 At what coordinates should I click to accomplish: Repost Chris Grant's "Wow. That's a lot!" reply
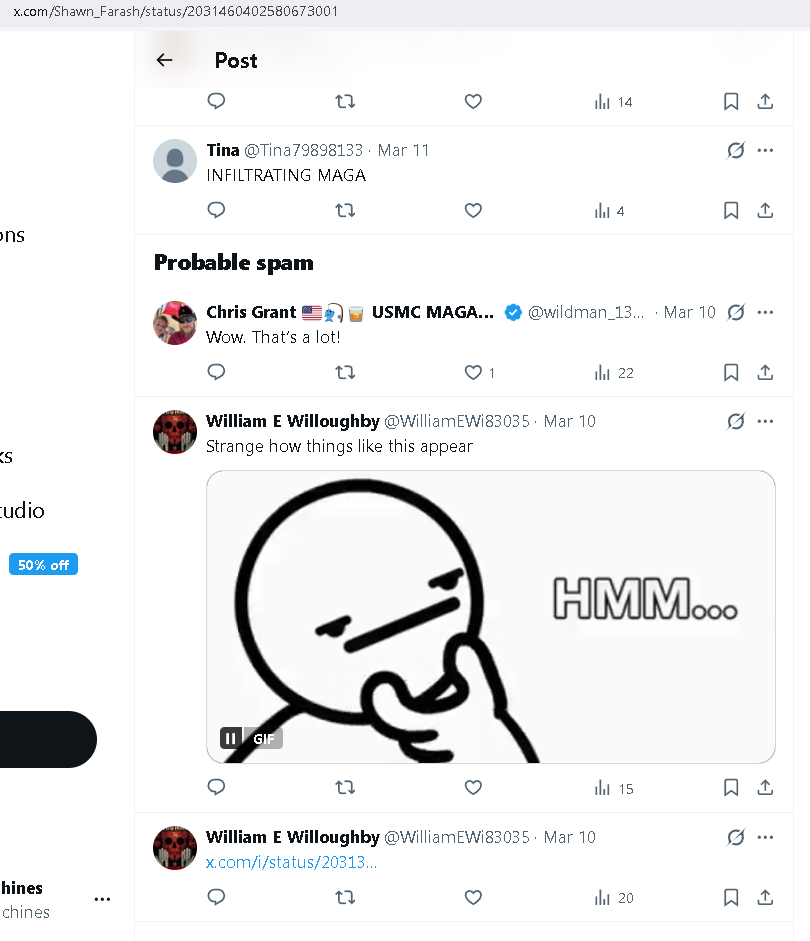(x=345, y=372)
